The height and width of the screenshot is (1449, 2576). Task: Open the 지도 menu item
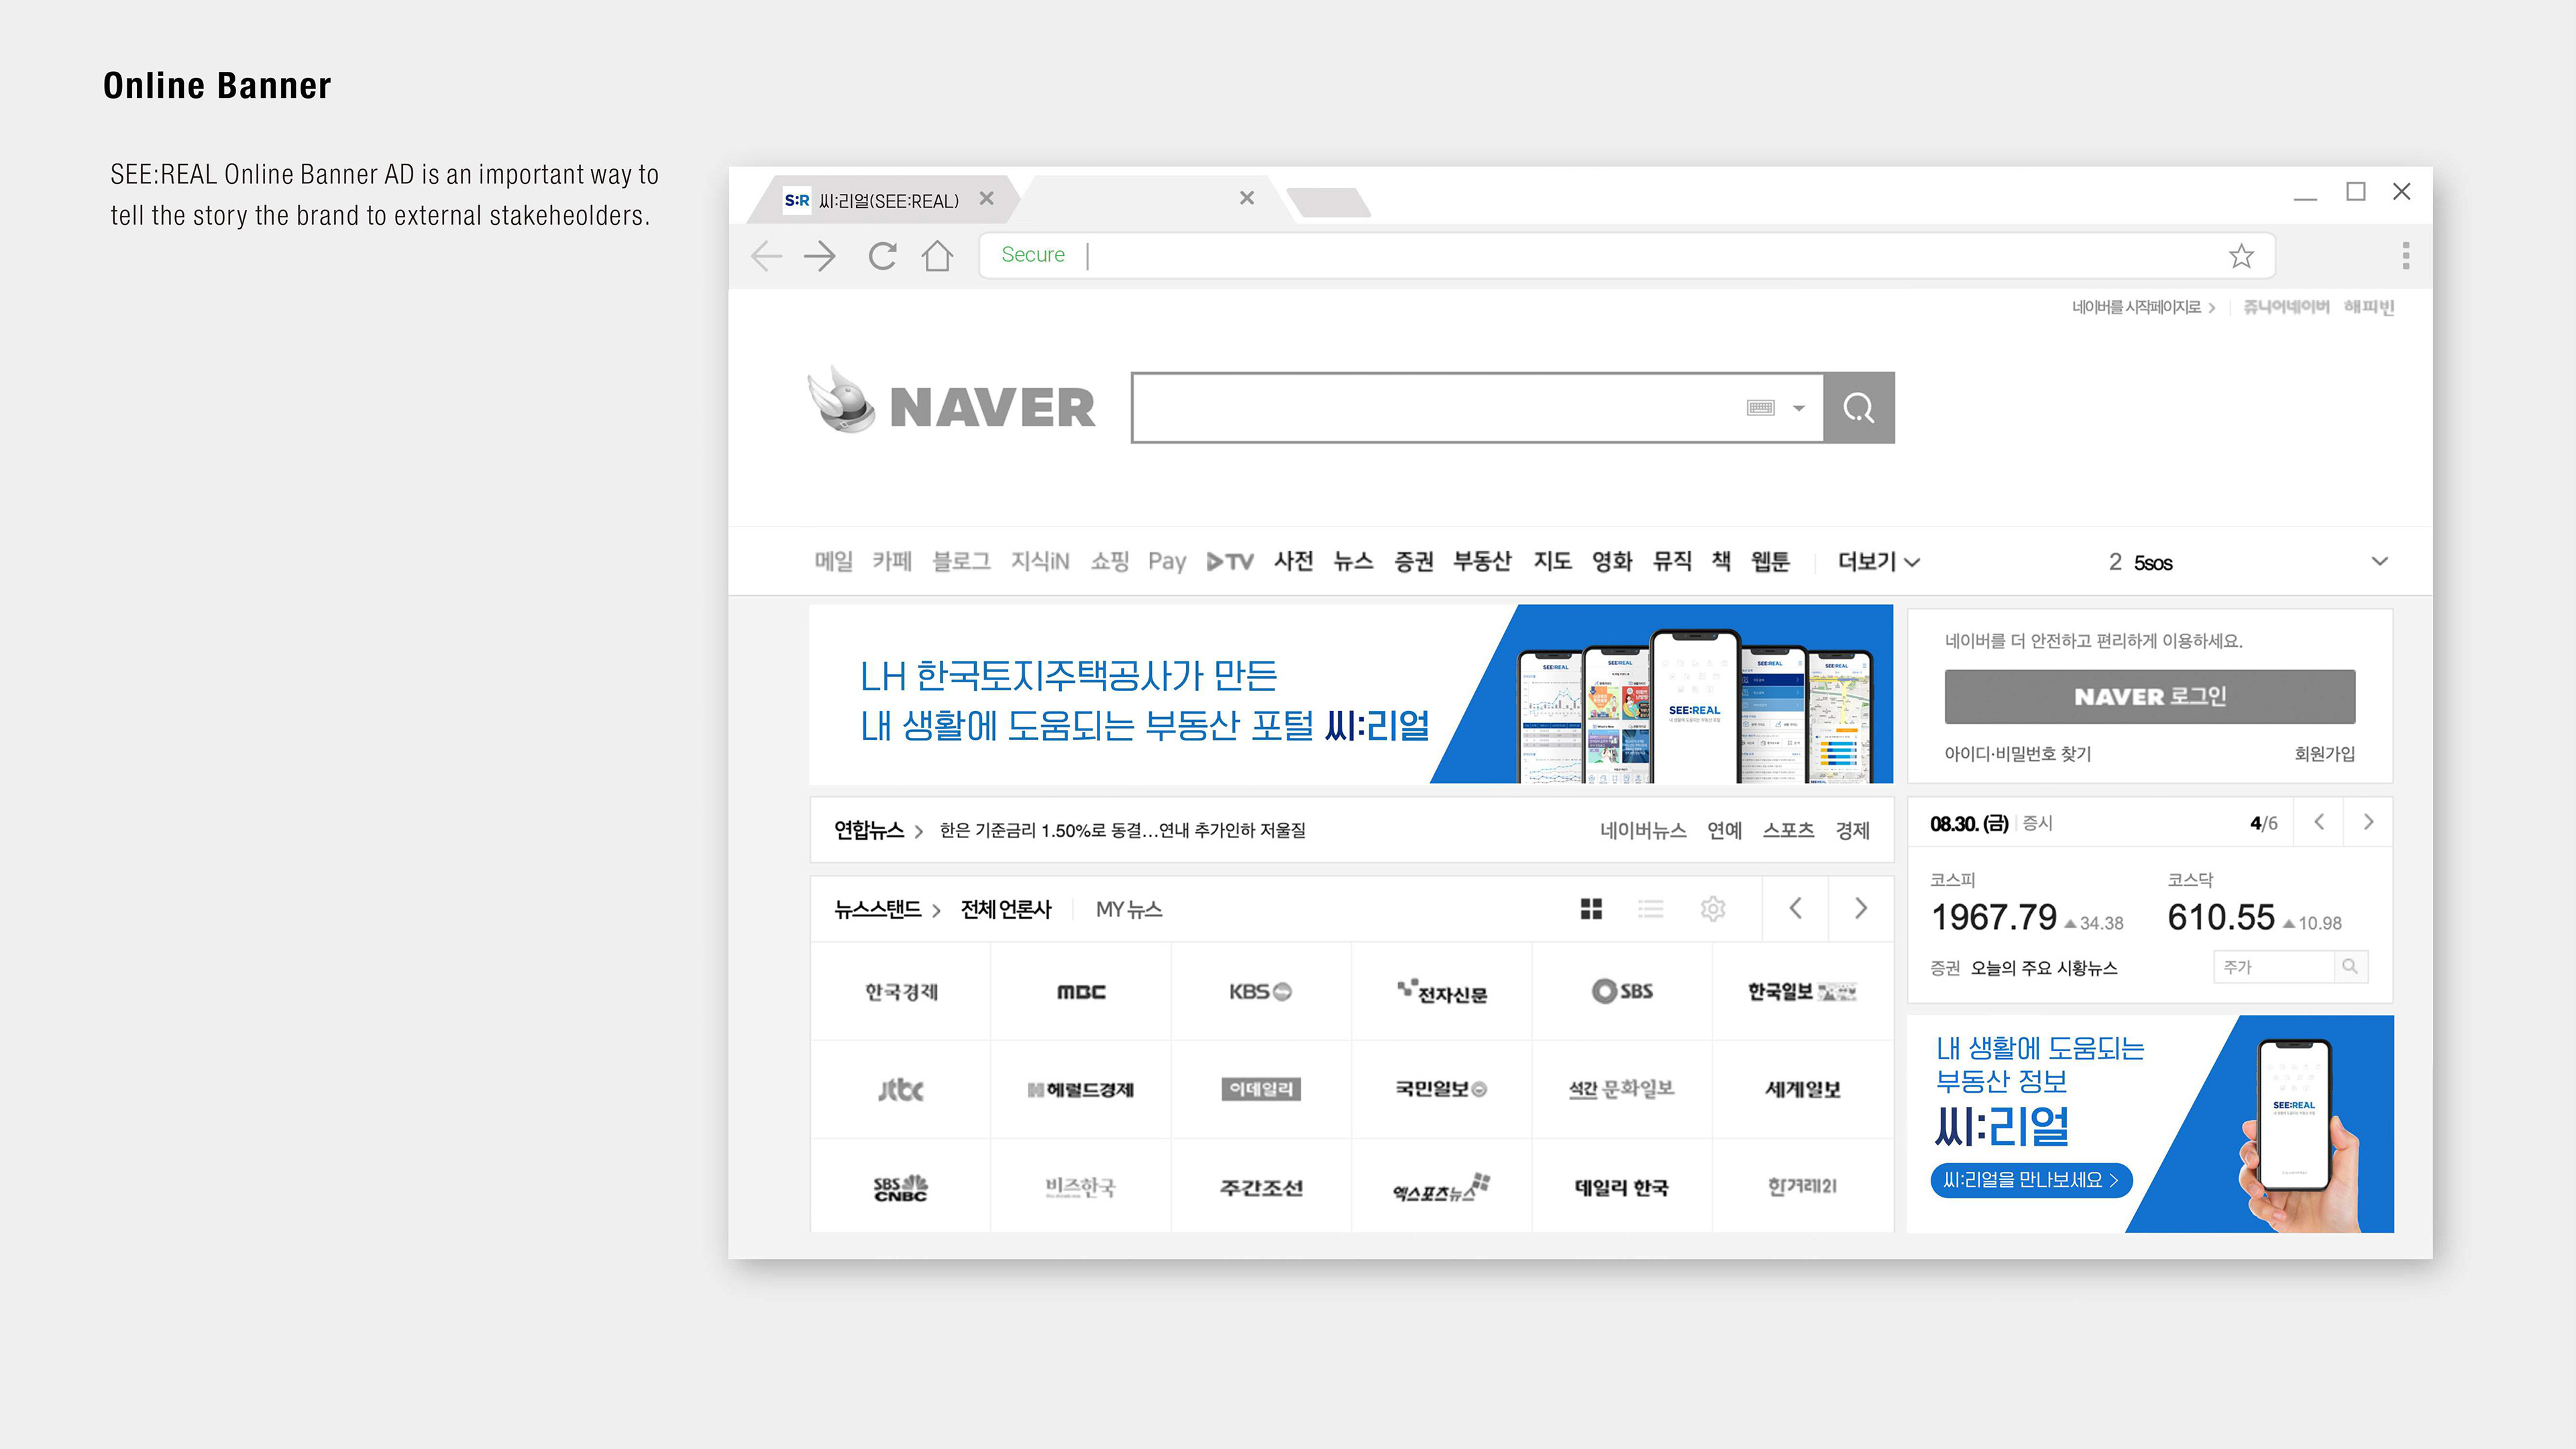[x=1553, y=561]
